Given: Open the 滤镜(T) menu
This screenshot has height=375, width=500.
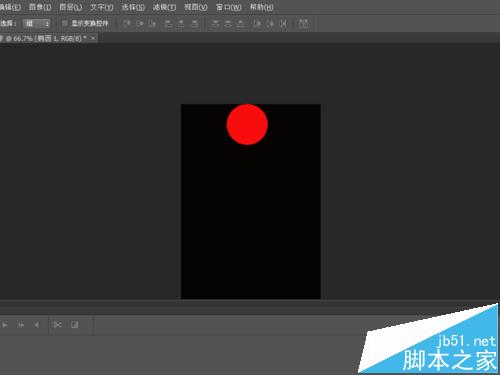Looking at the screenshot, I should [164, 7].
